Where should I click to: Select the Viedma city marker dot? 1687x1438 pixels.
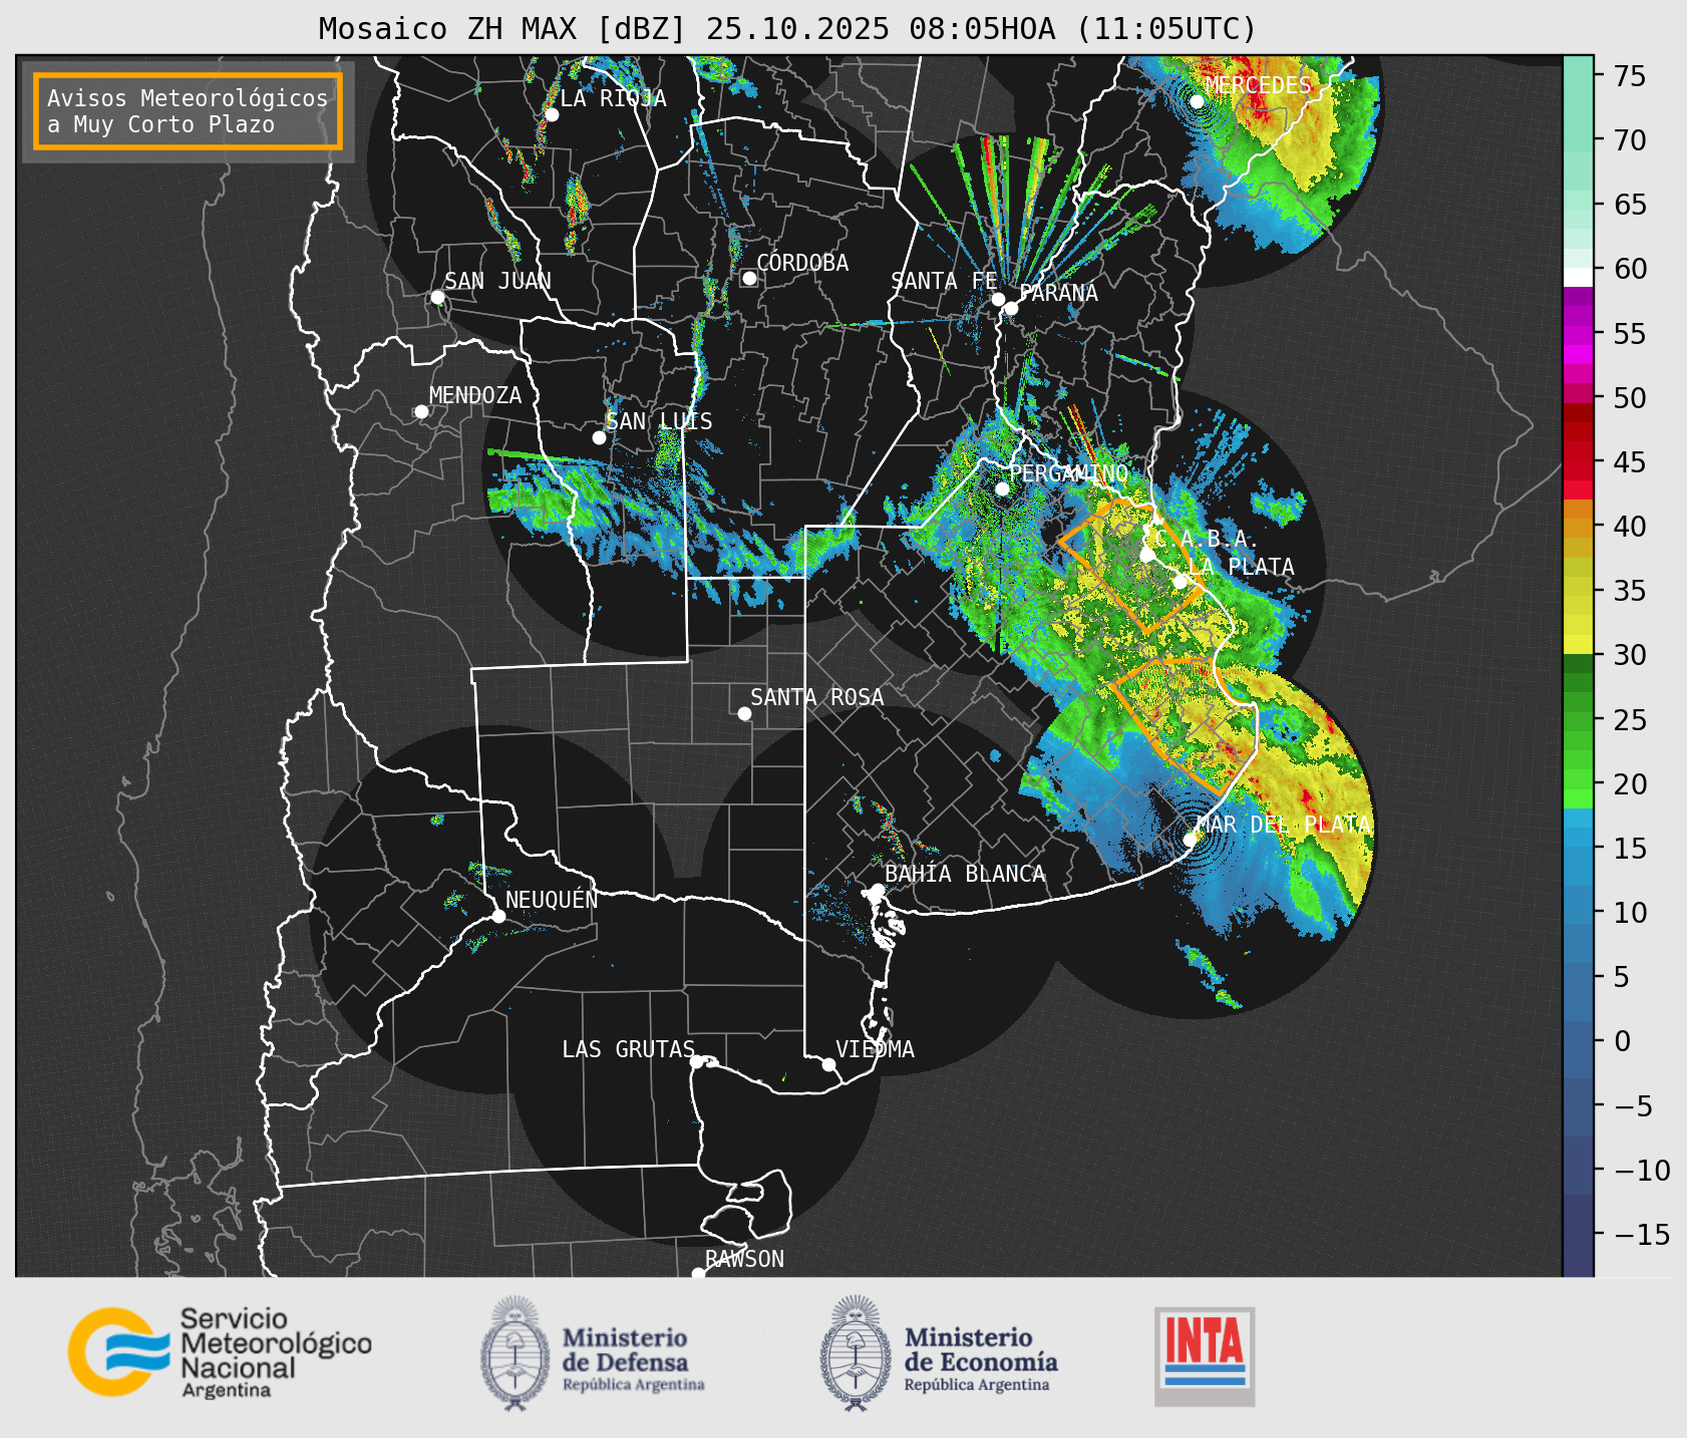(829, 1065)
